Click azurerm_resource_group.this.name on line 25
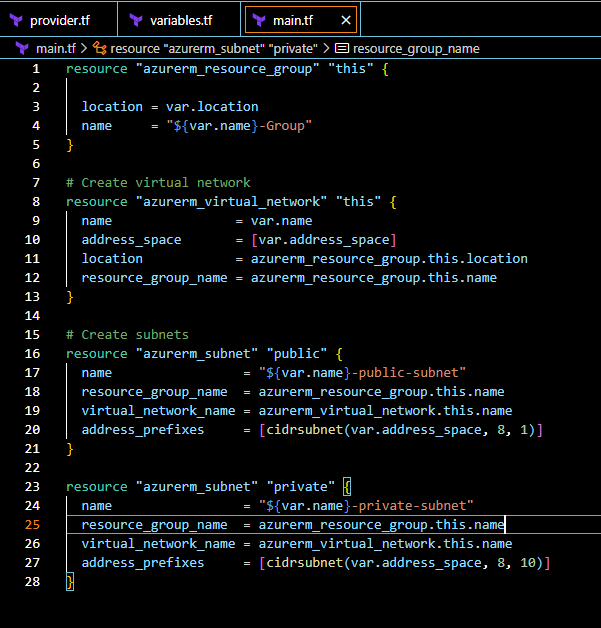601x628 pixels. [x=381, y=525]
